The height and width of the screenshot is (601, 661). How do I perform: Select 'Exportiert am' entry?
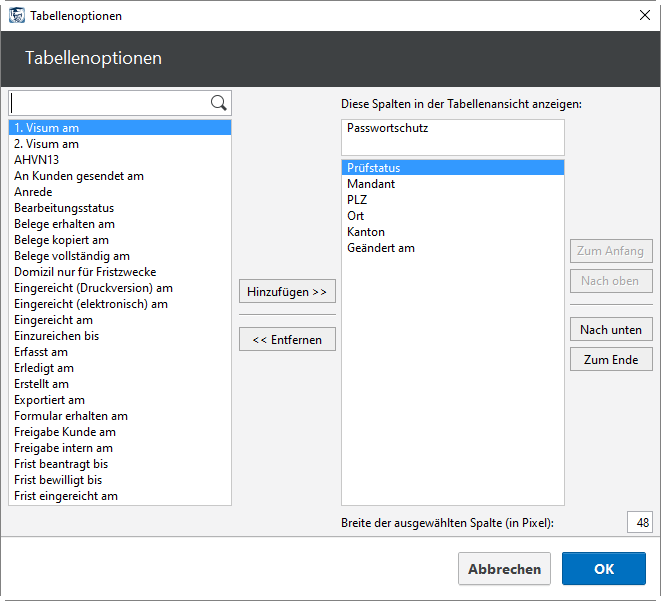pos(120,400)
